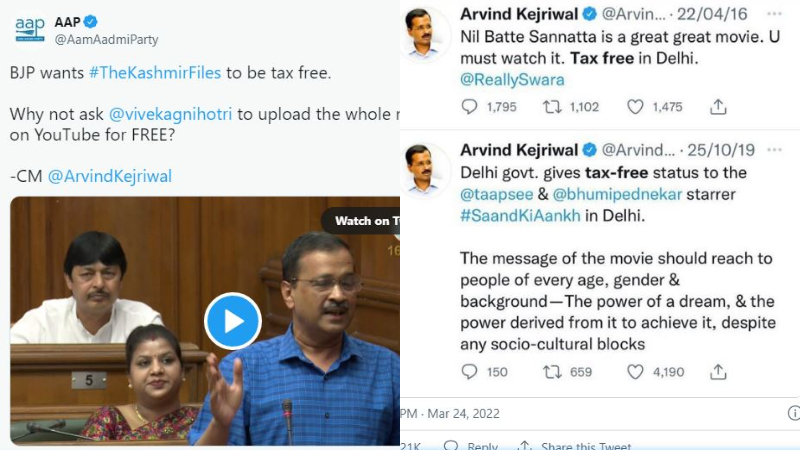
Task: Like the Nil Batte Sannatta tweet
Action: (635, 107)
